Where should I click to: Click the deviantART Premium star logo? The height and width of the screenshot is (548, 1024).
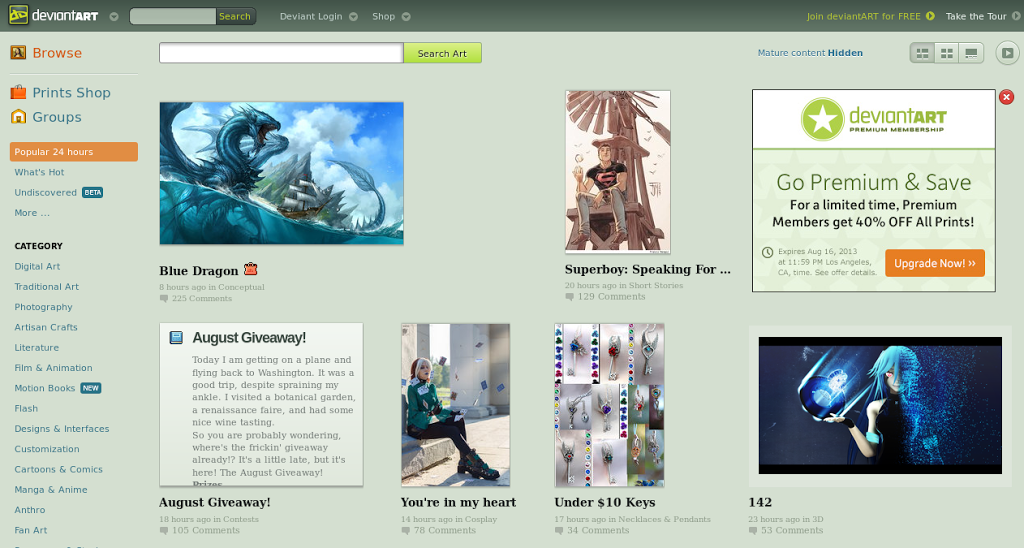coord(822,119)
